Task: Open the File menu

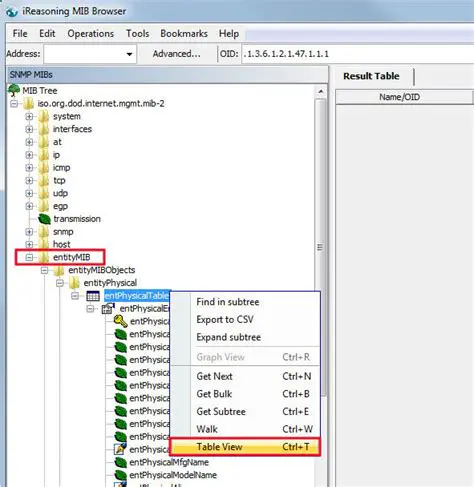Action: pyautogui.click(x=20, y=34)
